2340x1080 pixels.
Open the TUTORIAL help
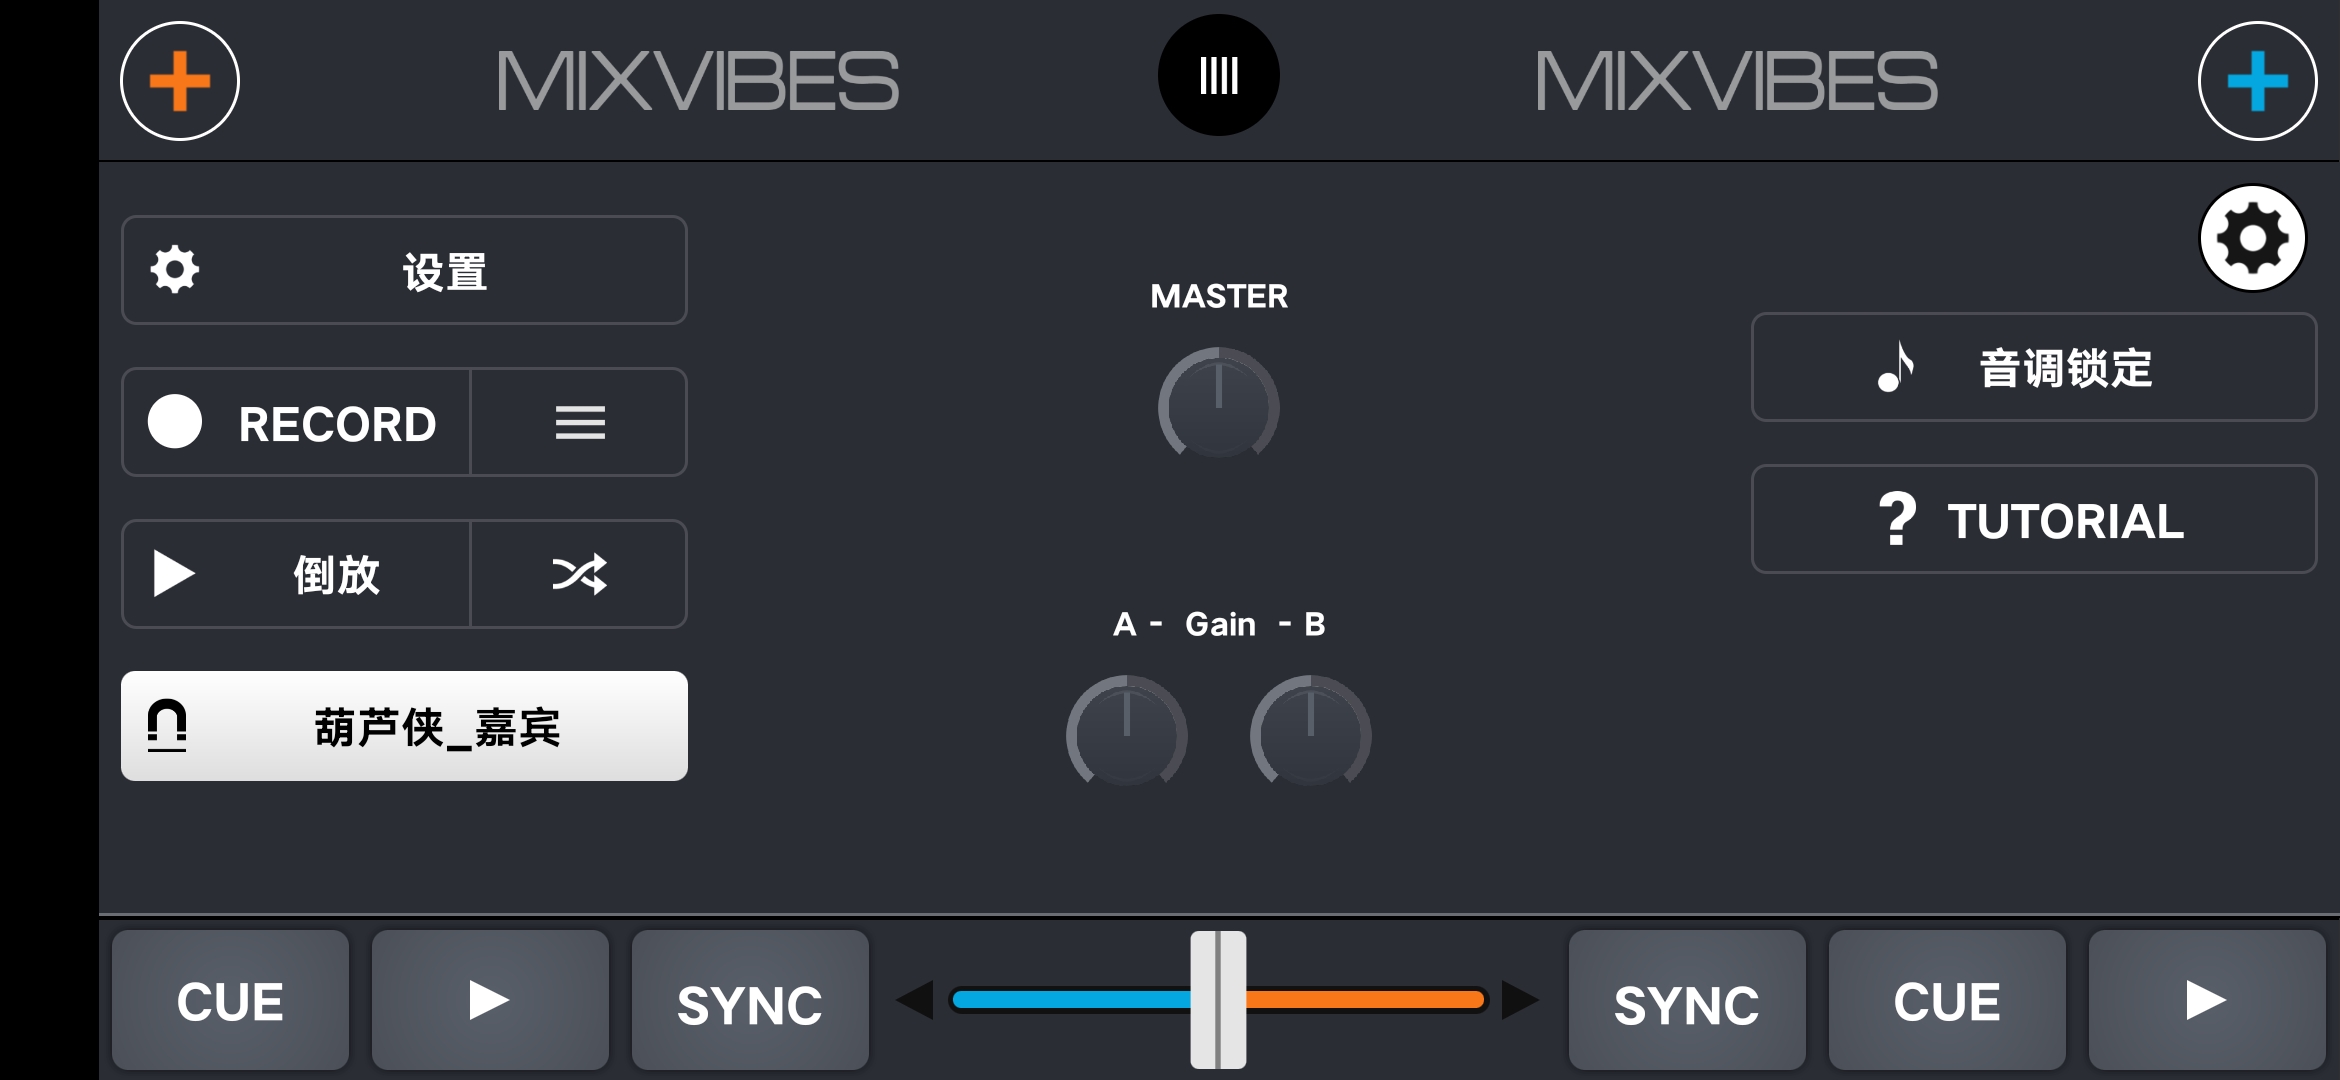(x=2033, y=519)
